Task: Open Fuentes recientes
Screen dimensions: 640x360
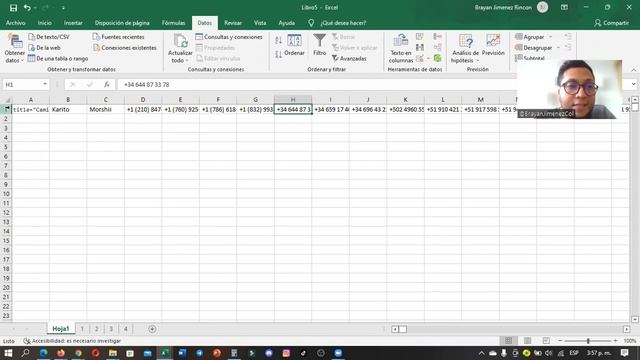Action: pos(118,37)
